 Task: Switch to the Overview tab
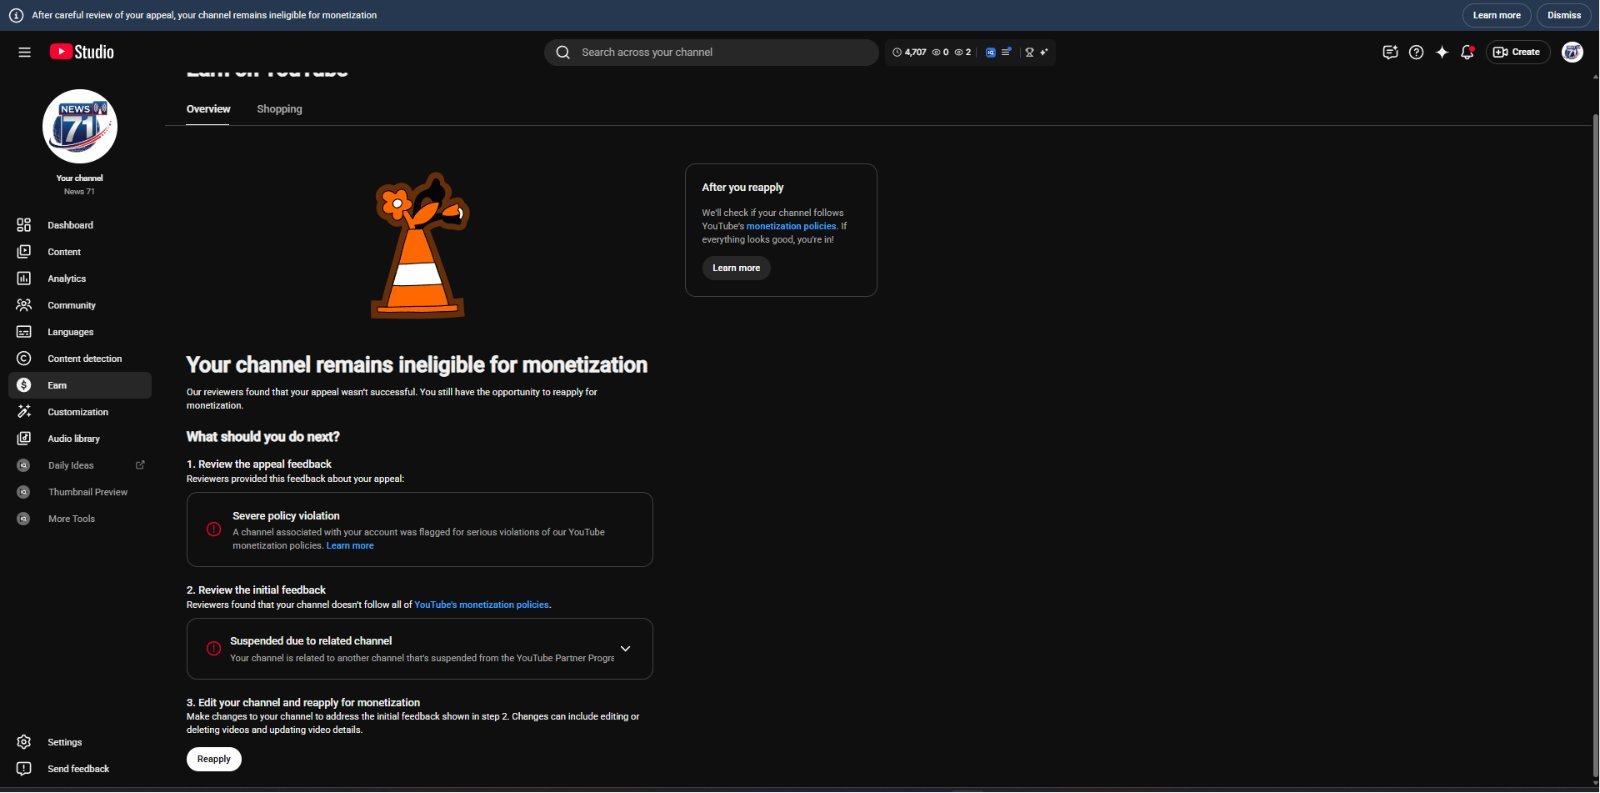[x=208, y=109]
